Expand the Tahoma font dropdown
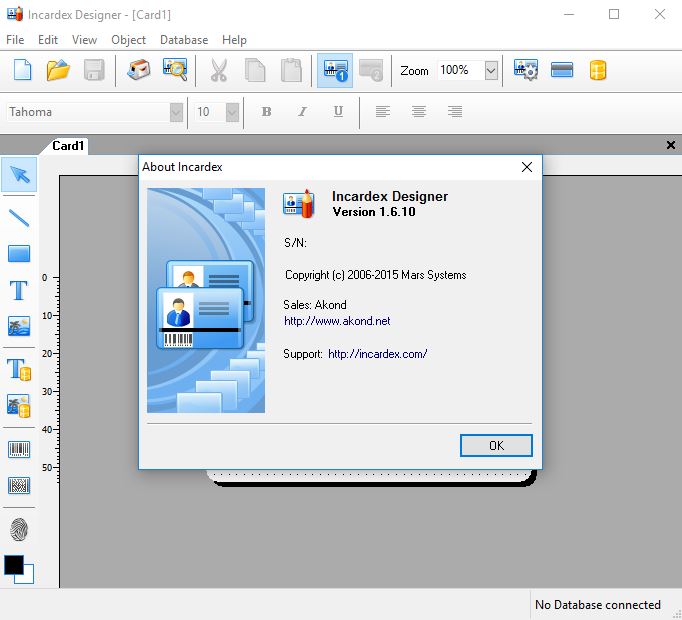682x620 pixels. point(176,113)
